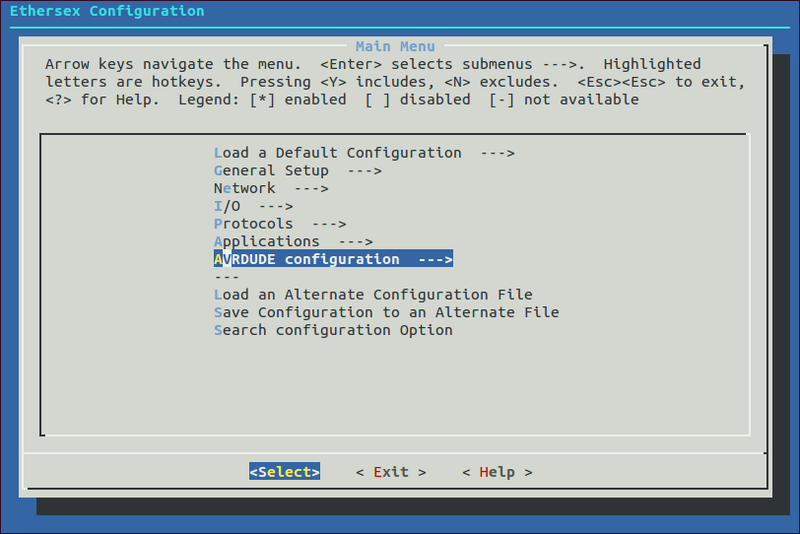
Task: Open the Help button
Action: pyautogui.click(x=497, y=472)
